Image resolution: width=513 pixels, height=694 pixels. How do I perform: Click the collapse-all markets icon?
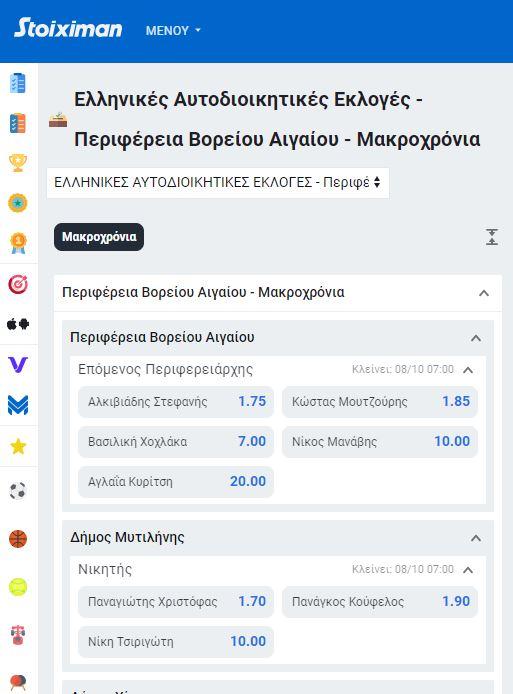pos(492,237)
